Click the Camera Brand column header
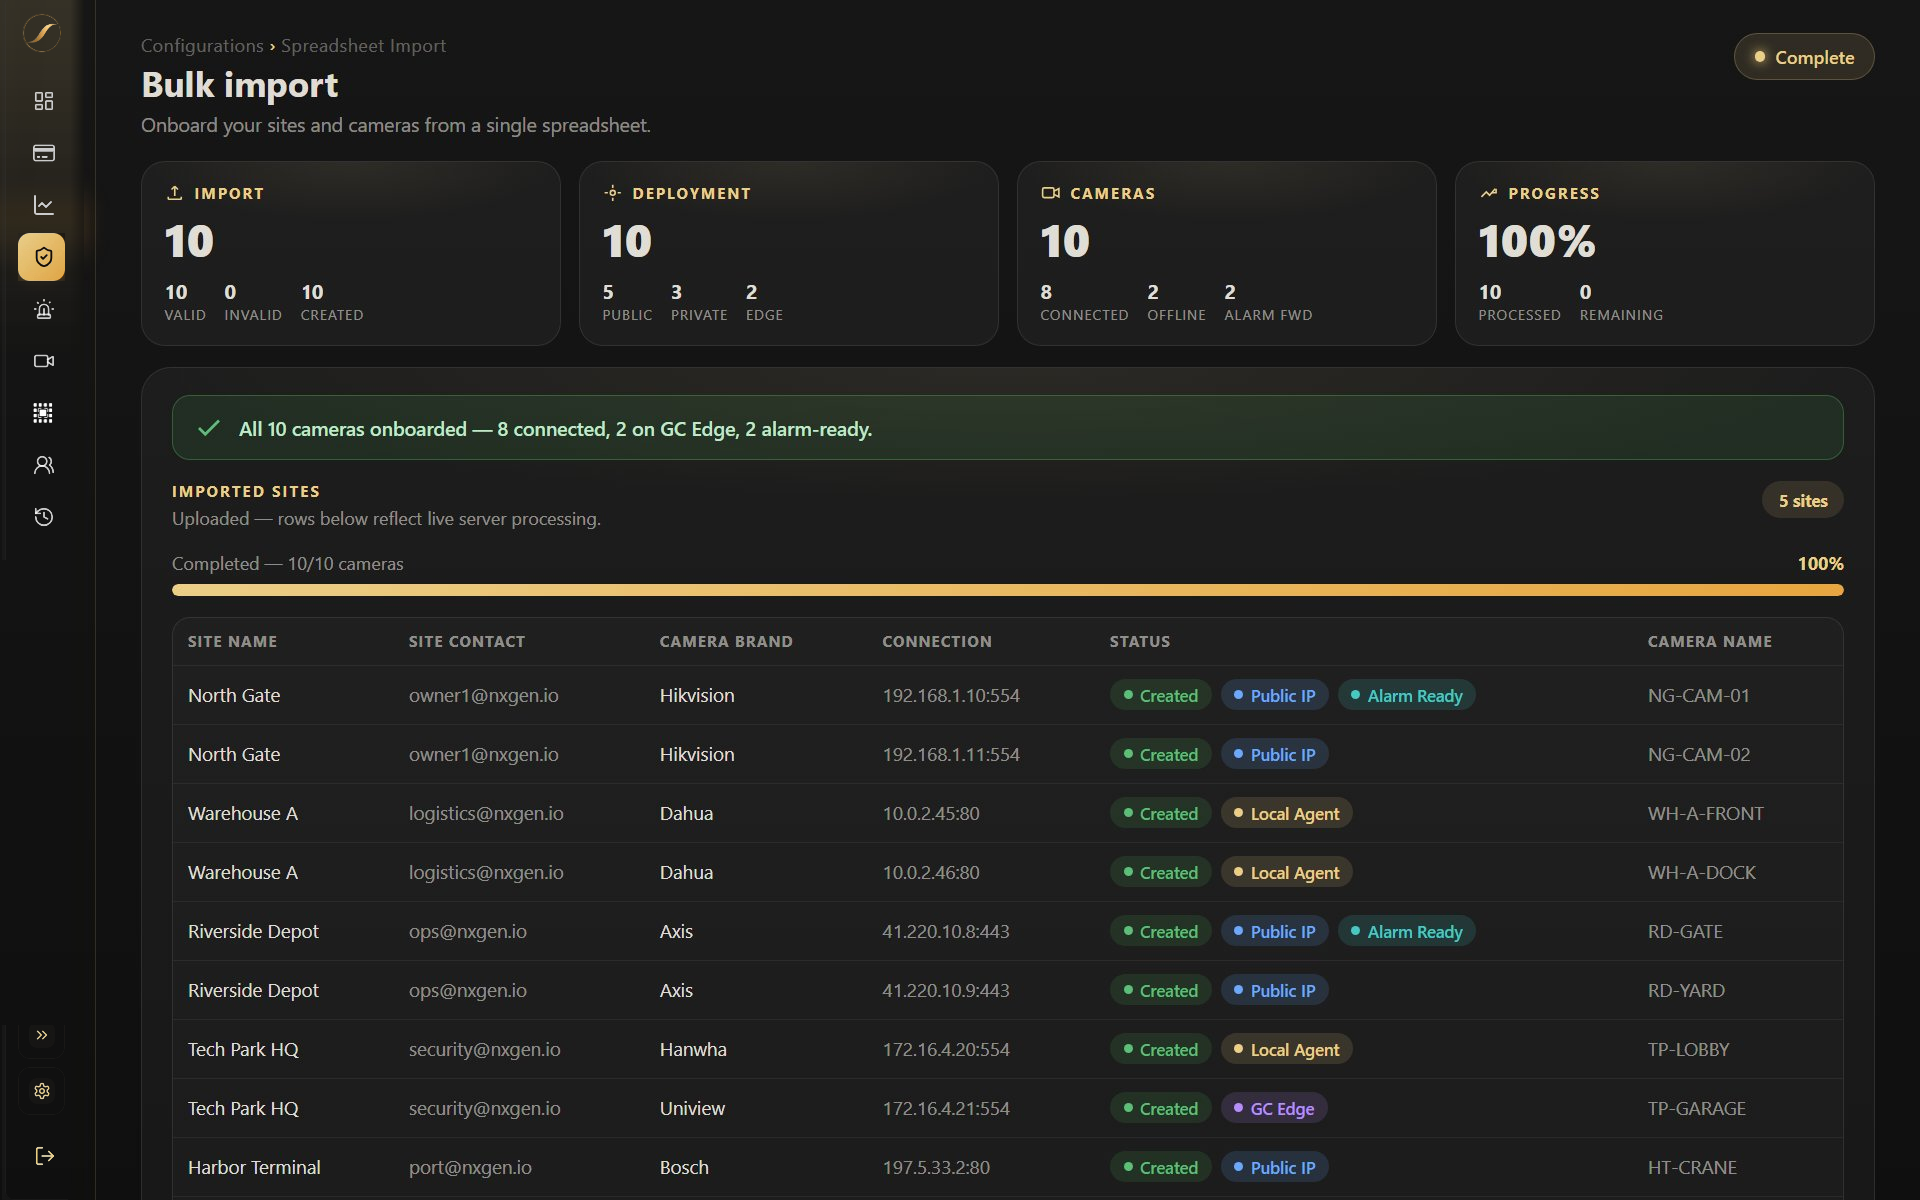 coord(726,642)
